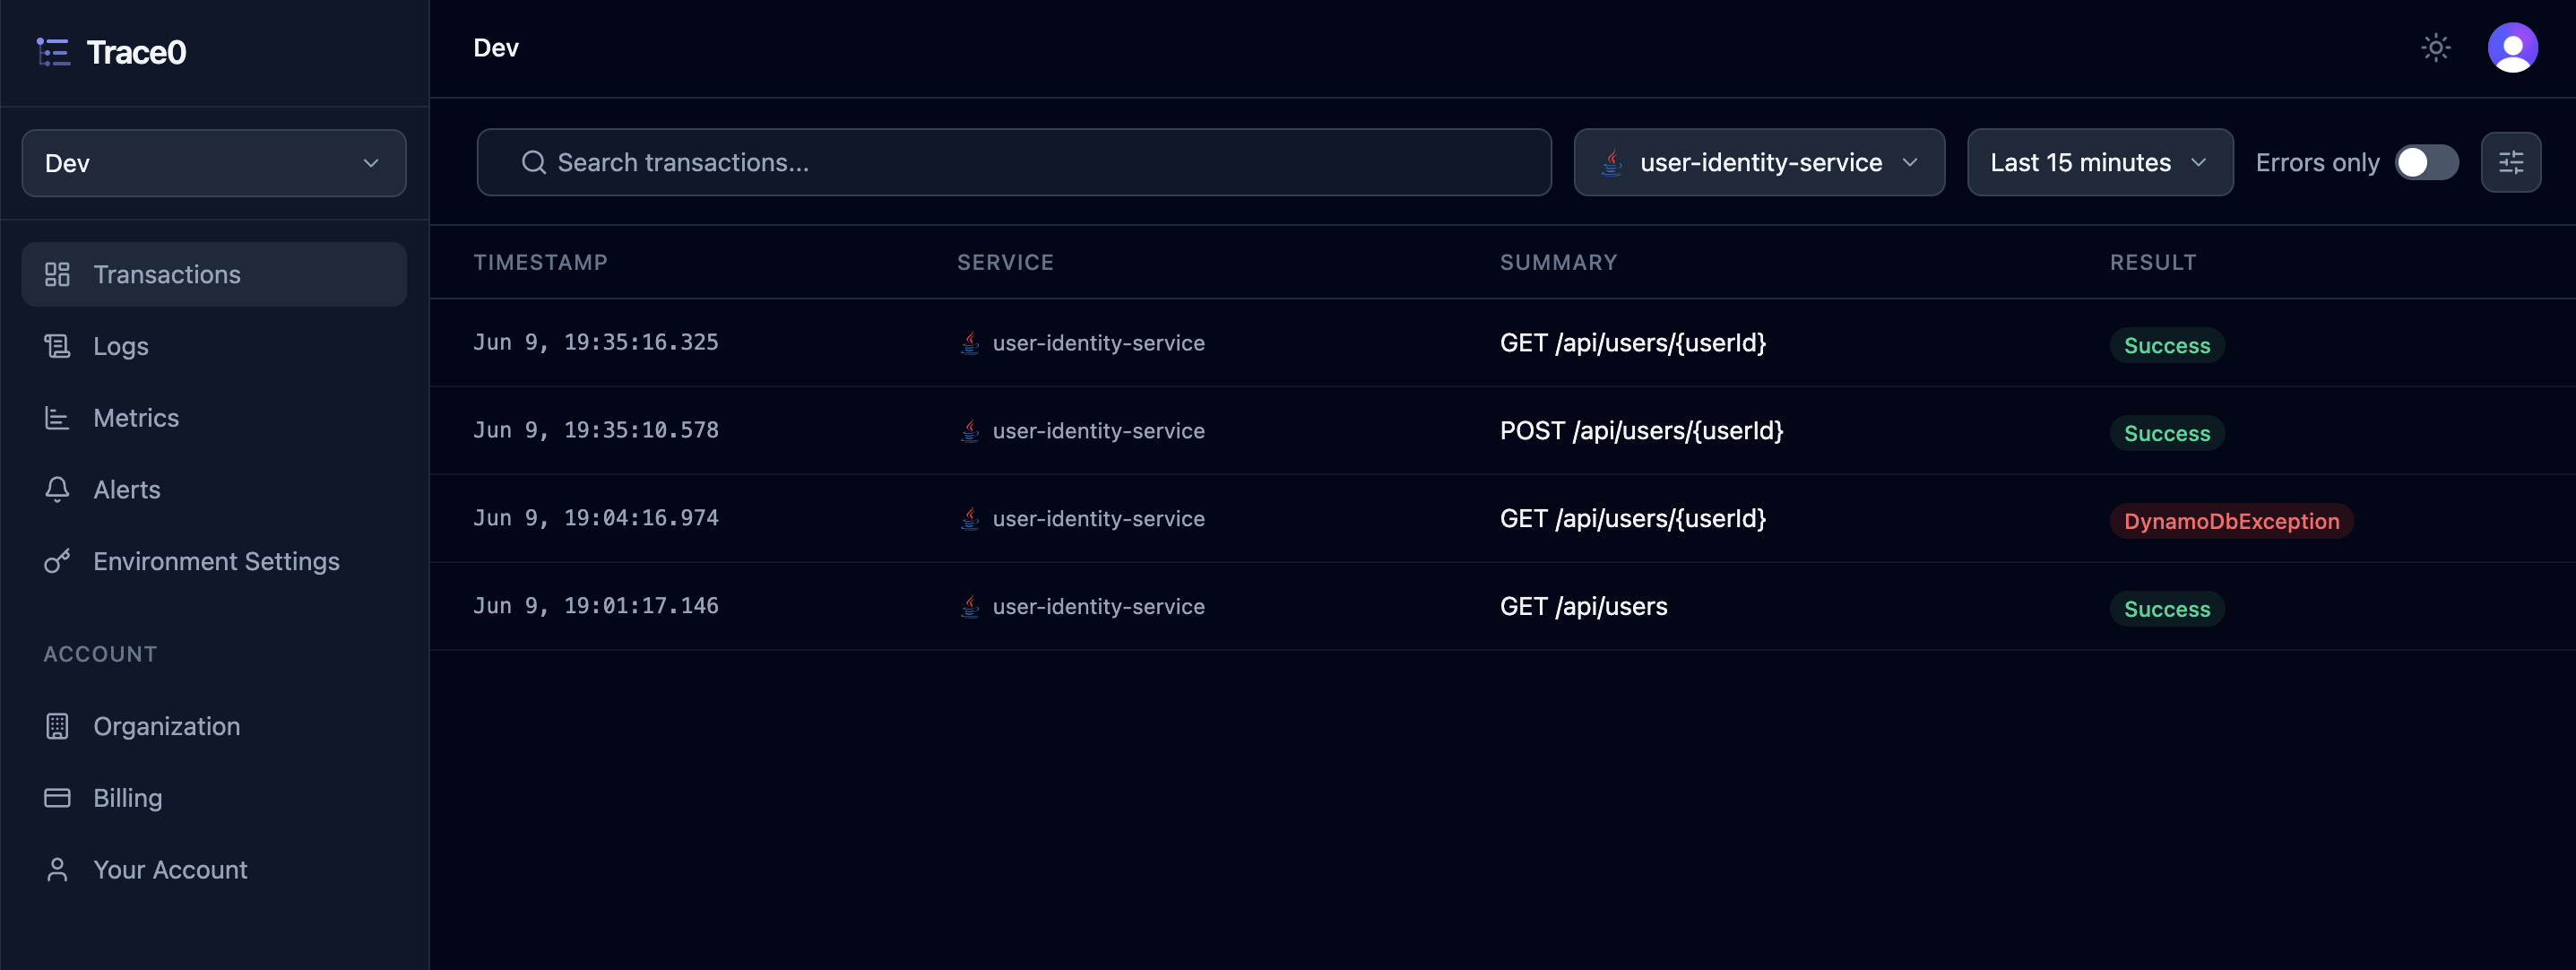Image resolution: width=2576 pixels, height=970 pixels.
Task: Go to Organization settings
Action: [x=214, y=726]
